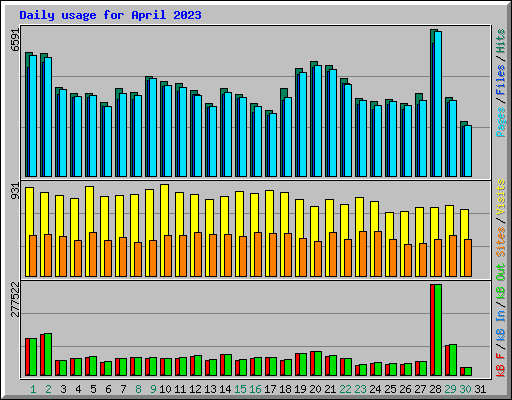
Task: Click the 'Pages' legend label
Action: click(500, 122)
